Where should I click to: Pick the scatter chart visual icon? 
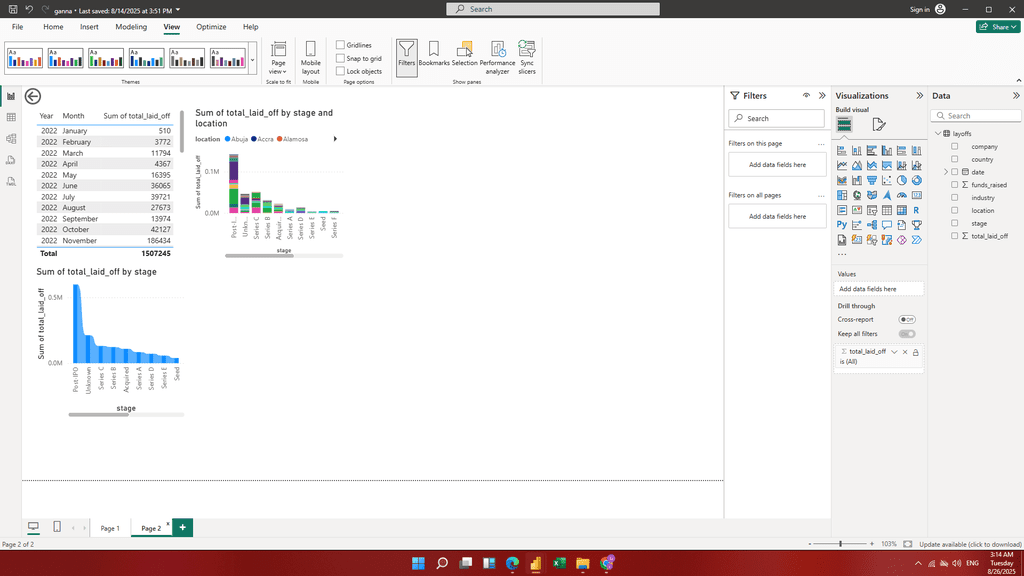(887, 180)
